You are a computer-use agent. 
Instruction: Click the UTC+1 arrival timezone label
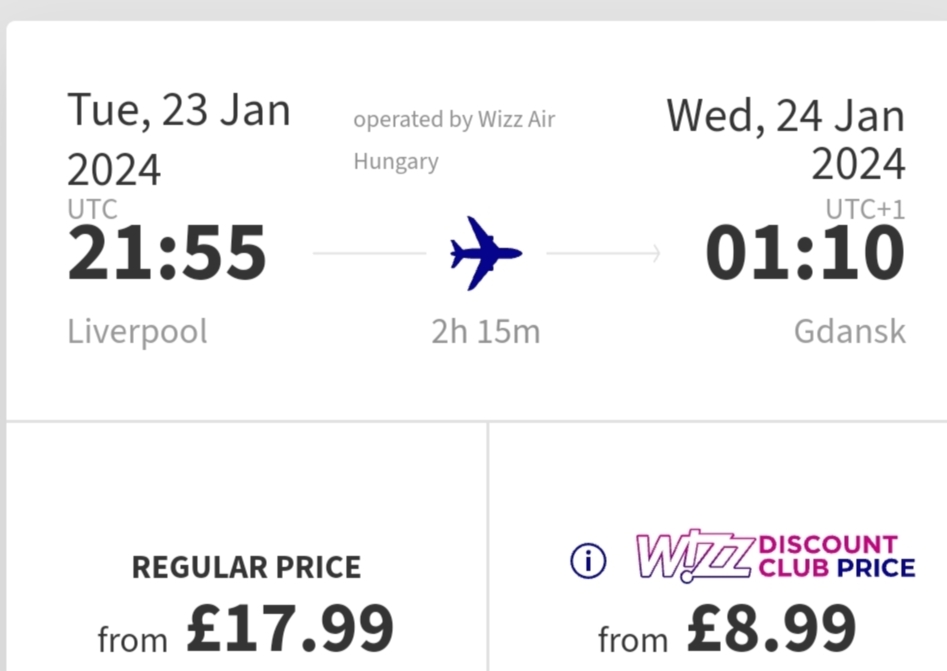[865, 210]
